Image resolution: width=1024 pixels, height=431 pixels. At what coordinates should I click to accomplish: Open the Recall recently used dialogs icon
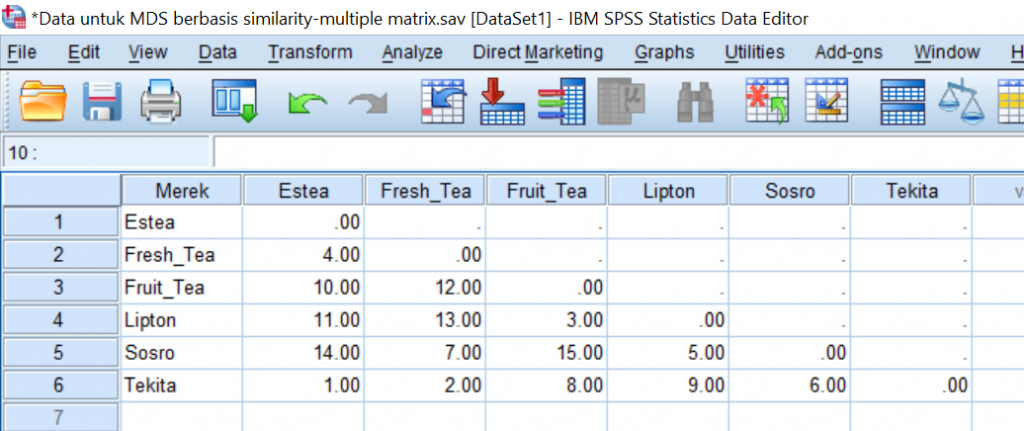tap(235, 101)
